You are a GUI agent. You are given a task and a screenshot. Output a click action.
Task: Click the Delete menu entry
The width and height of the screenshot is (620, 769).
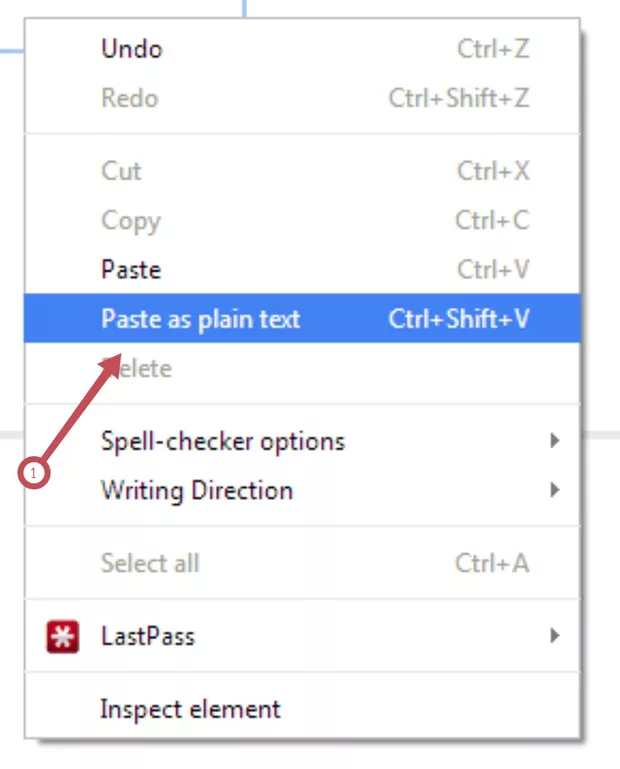pos(140,368)
